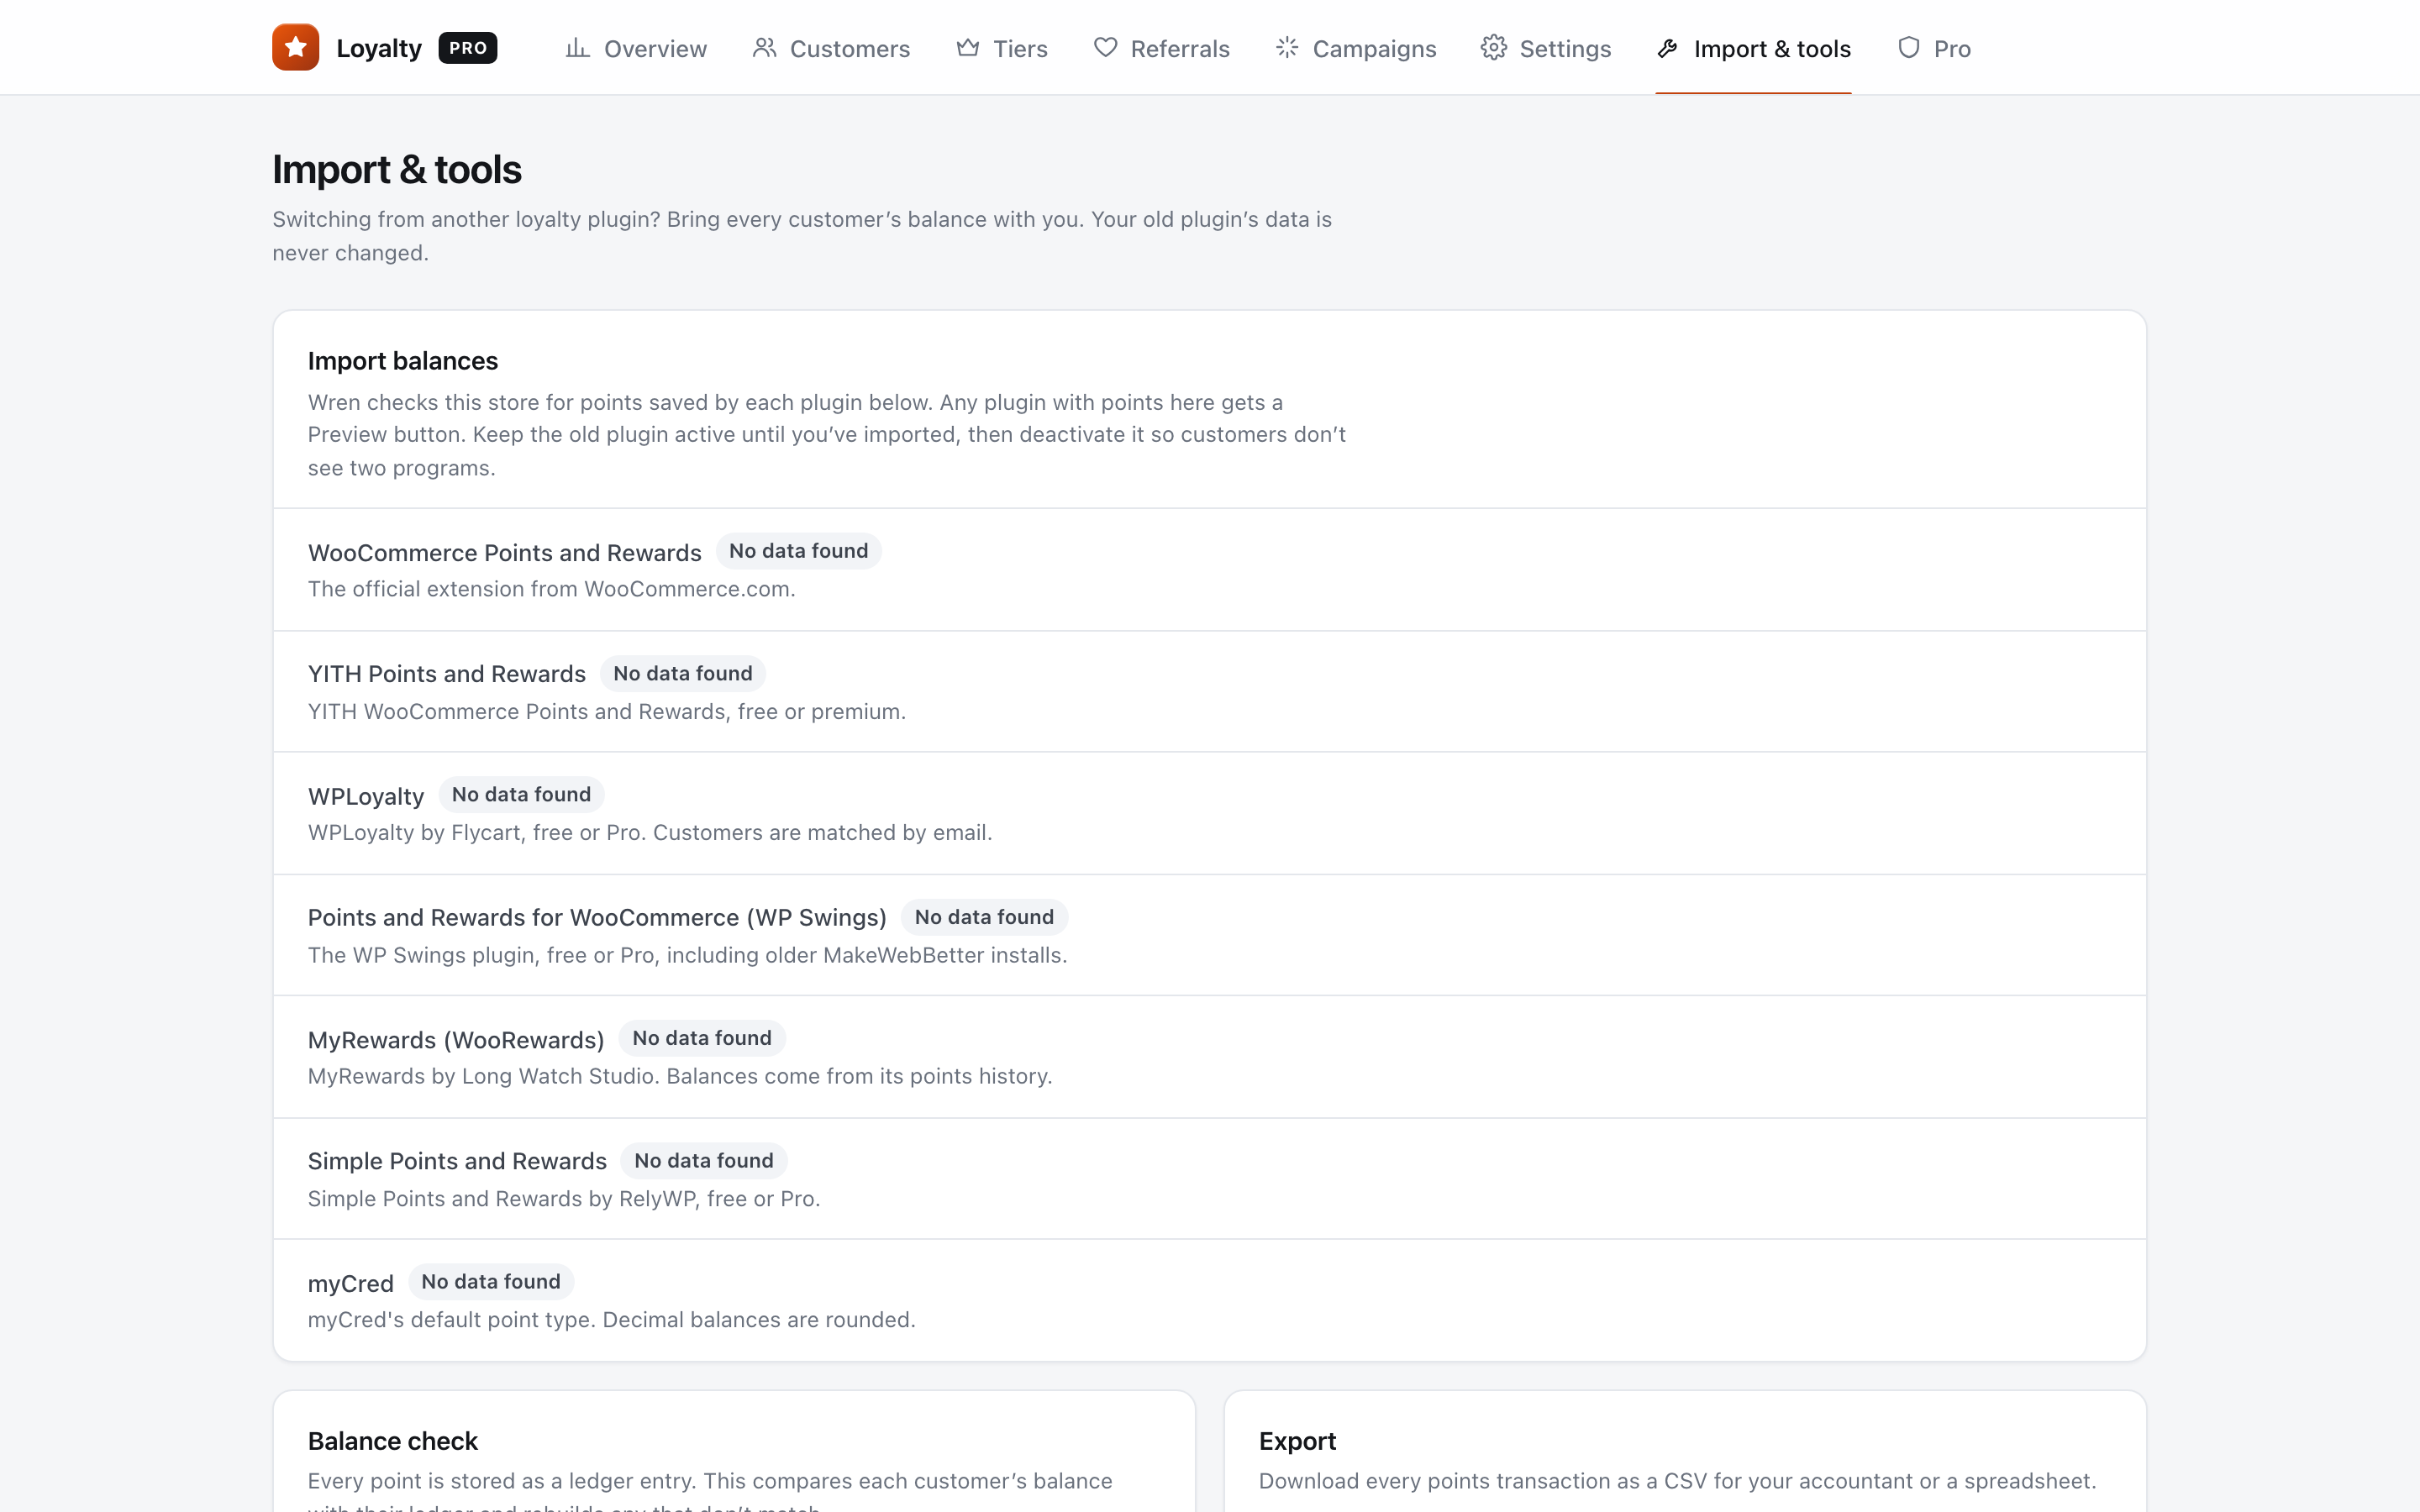Click the WPLoyalty row title

[x=366, y=797]
